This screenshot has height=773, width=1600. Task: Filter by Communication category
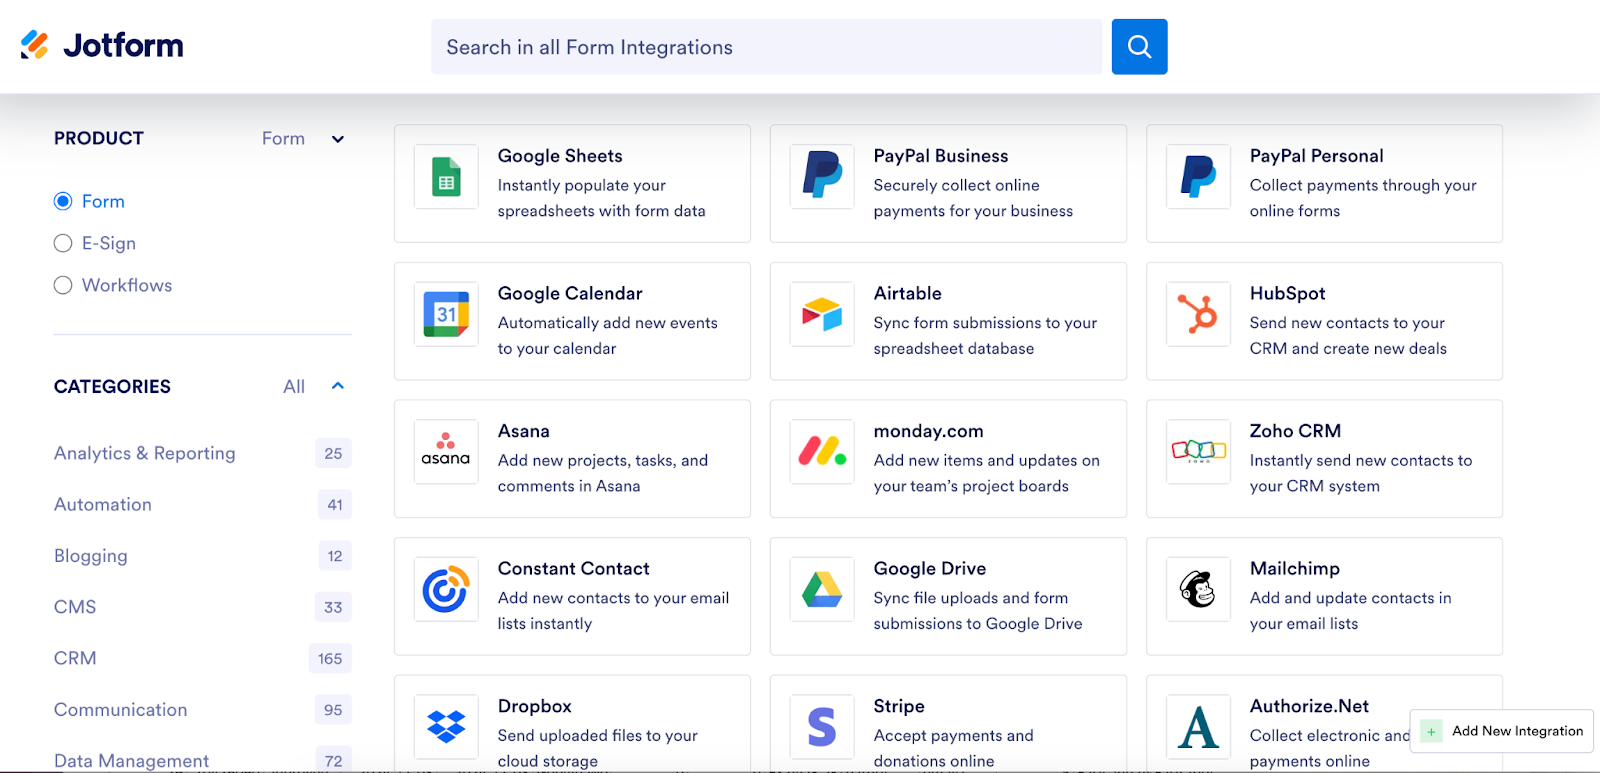coord(121,709)
